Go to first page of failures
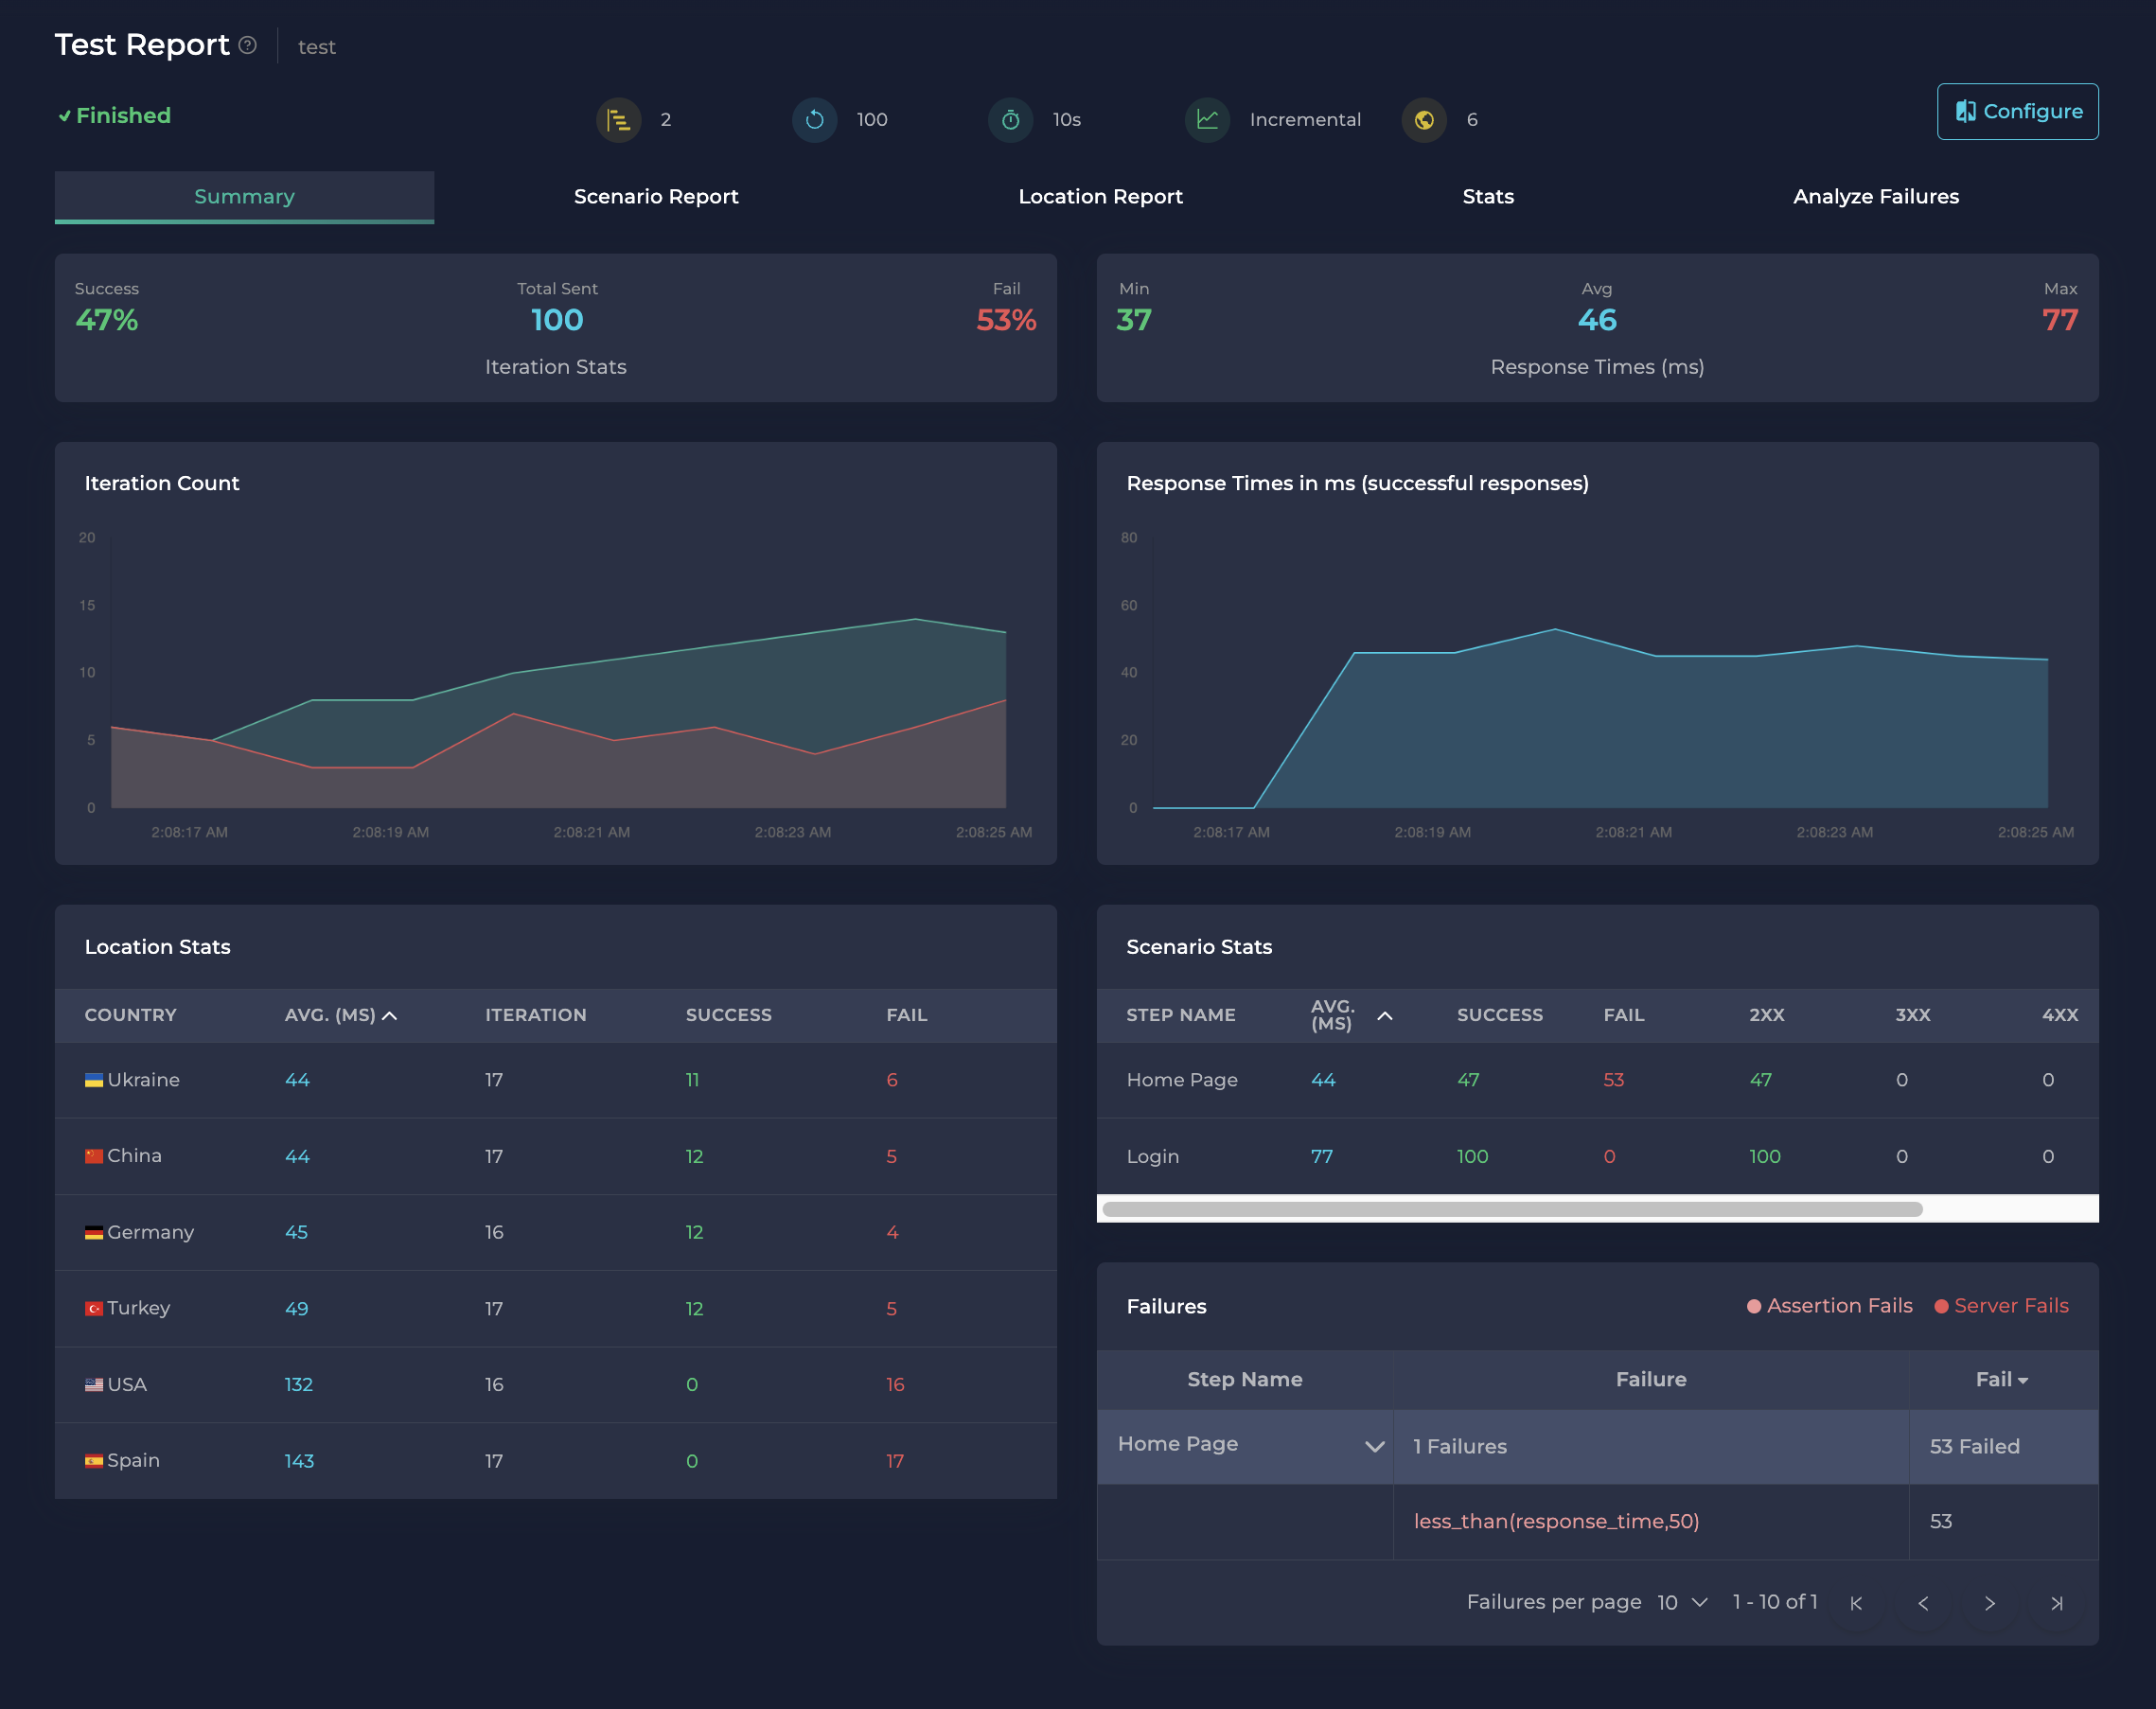This screenshot has width=2156, height=1709. [1856, 1603]
